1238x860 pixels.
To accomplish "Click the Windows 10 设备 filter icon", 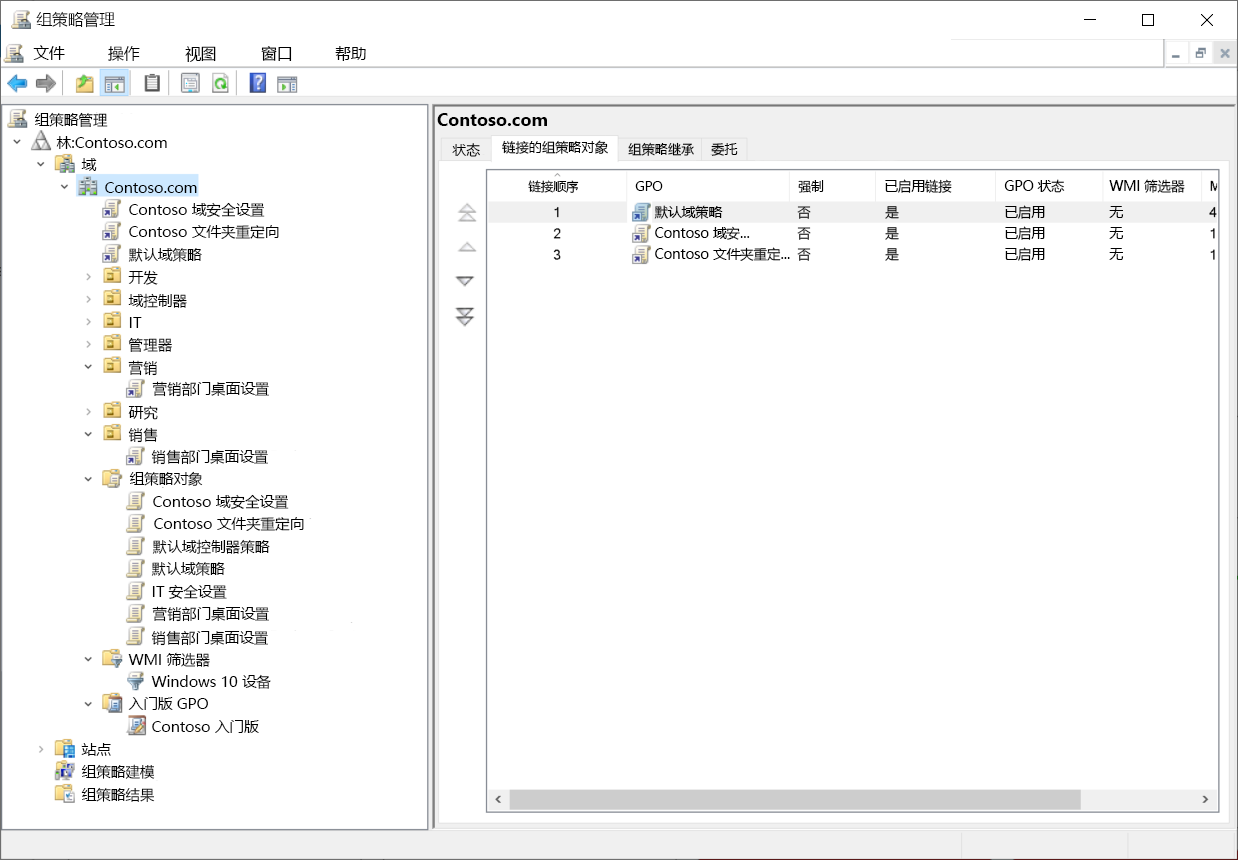I will 136,682.
